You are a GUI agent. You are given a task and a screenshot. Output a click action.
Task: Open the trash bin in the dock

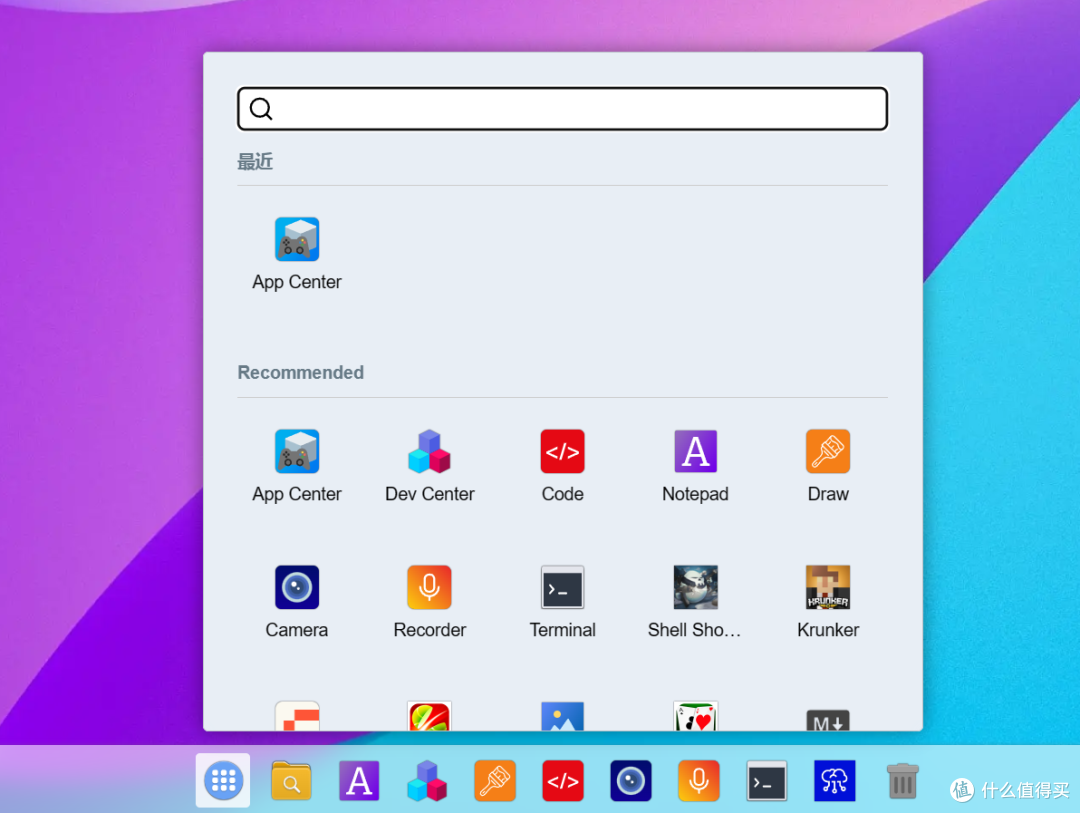point(902,781)
